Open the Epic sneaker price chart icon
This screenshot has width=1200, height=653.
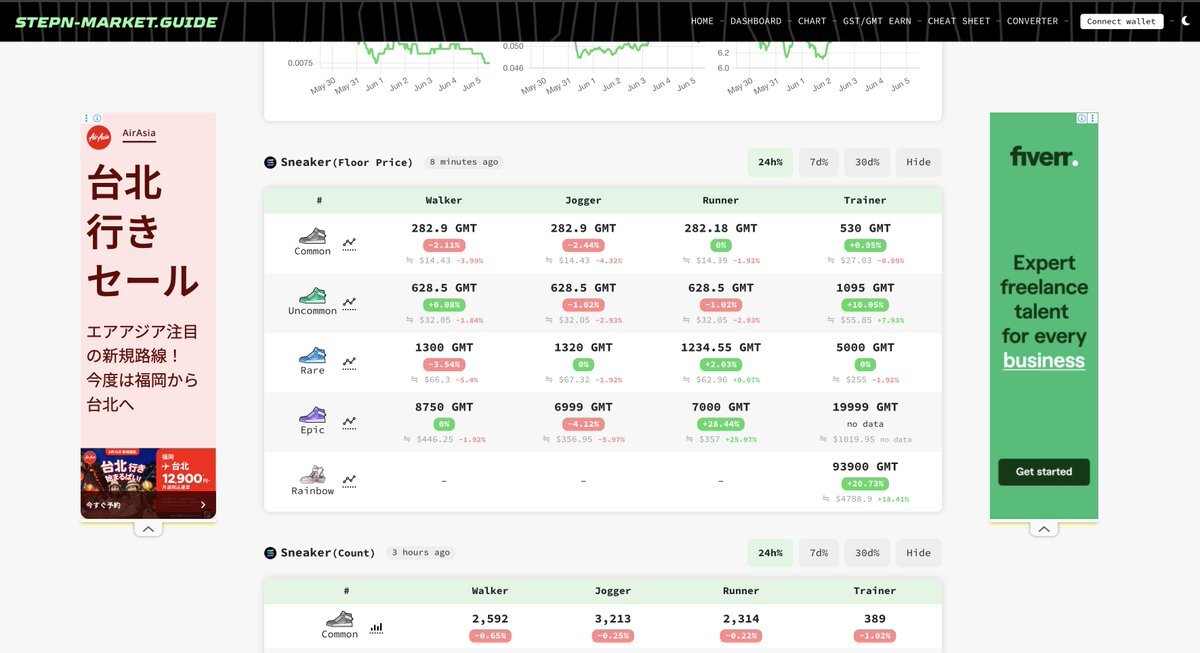pos(349,422)
